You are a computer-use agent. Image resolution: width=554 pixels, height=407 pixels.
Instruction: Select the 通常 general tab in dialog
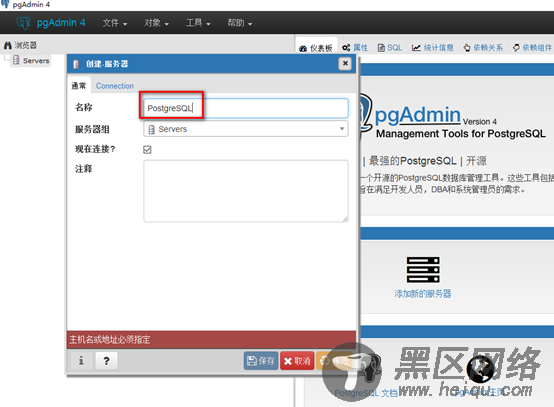point(79,86)
